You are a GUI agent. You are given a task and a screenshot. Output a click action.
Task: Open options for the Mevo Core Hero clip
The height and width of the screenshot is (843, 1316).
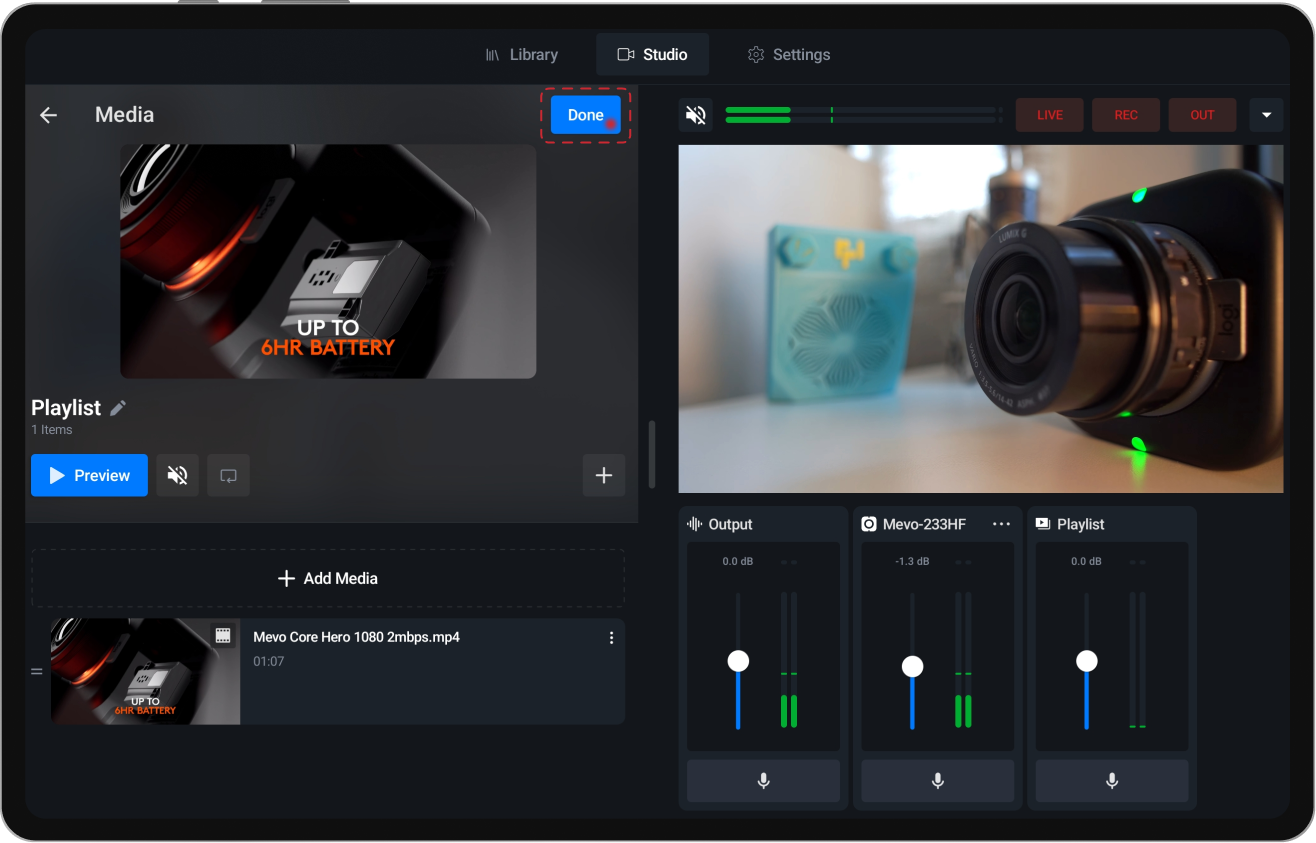611,637
